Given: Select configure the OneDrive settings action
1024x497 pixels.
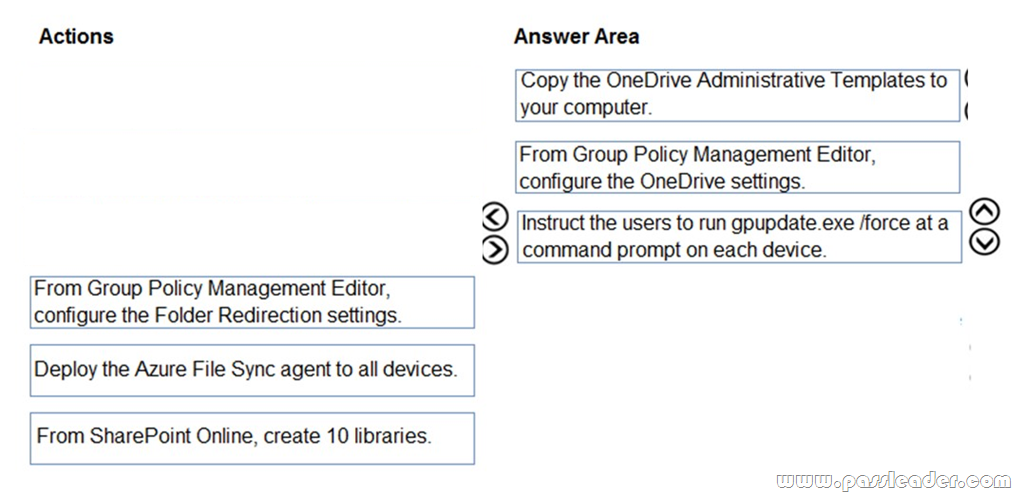Looking at the screenshot, I should 738,167.
